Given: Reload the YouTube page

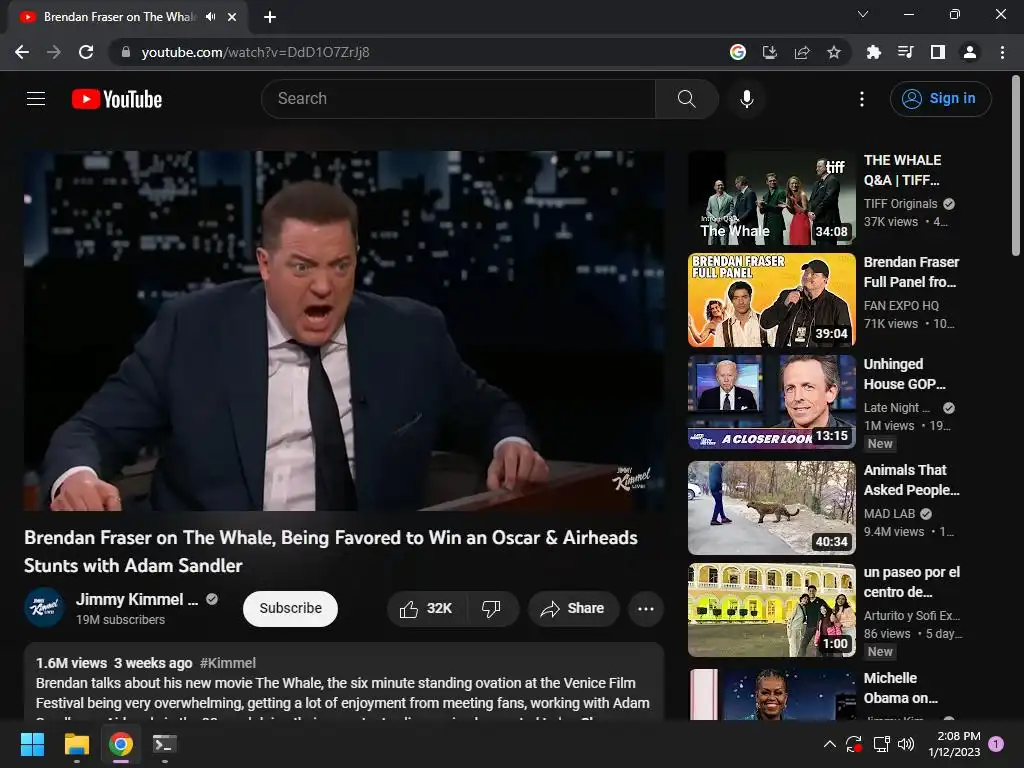Looking at the screenshot, I should [86, 52].
